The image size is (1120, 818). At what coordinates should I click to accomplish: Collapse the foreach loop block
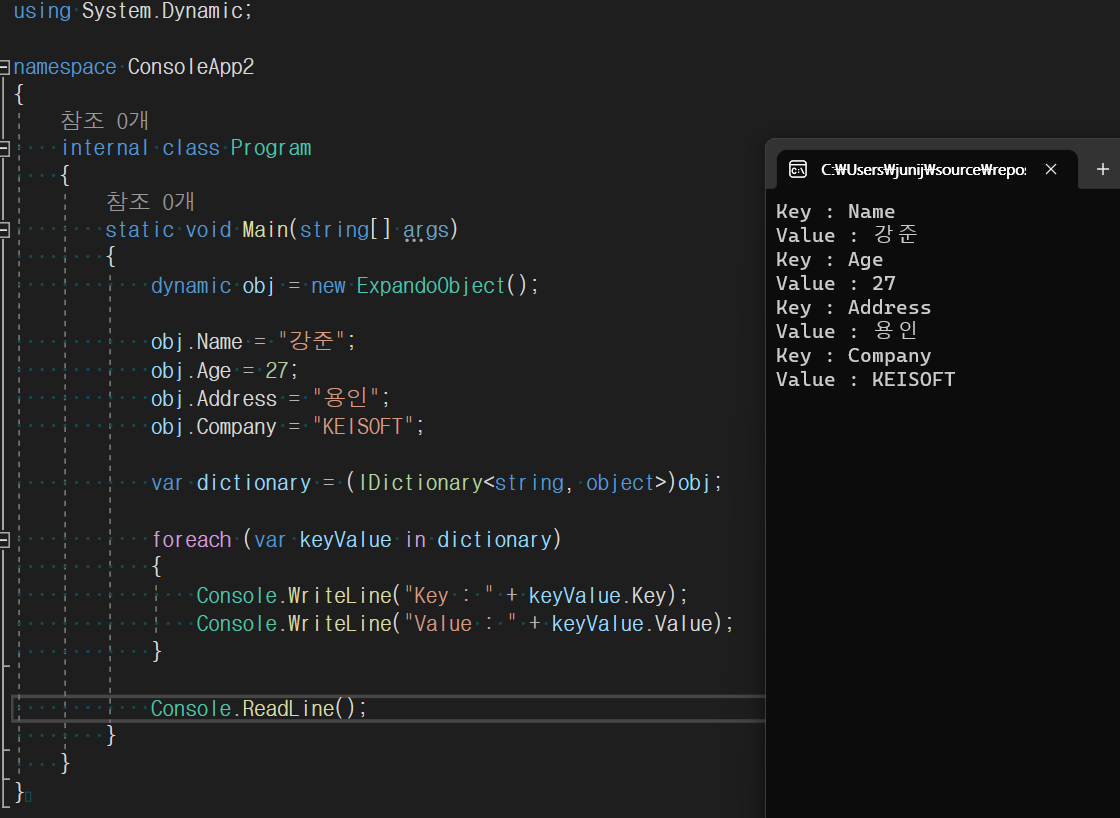pyautogui.click(x=5, y=539)
